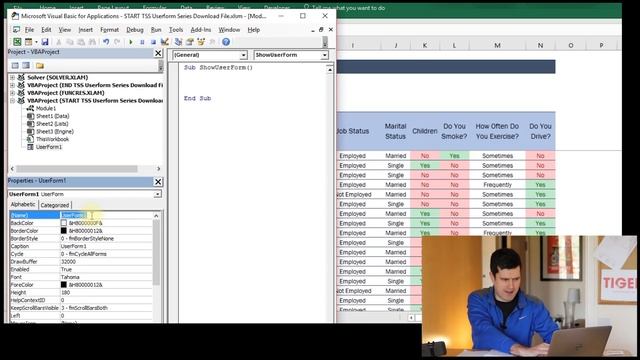Select Sheet1 (Data) in project tree

pyautogui.click(x=53, y=116)
